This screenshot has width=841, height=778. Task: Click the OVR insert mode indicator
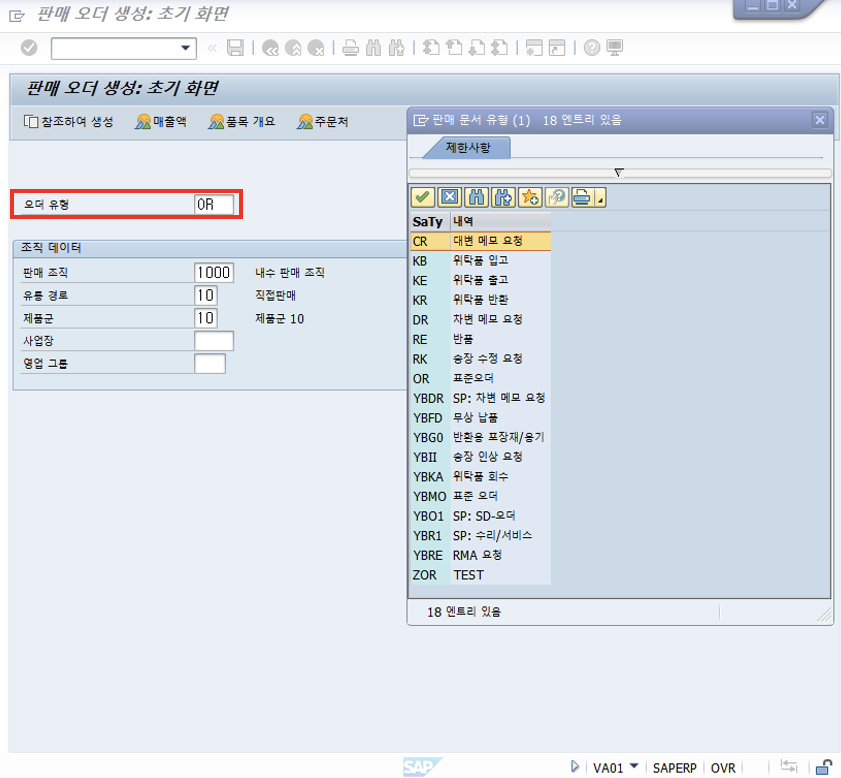(722, 768)
